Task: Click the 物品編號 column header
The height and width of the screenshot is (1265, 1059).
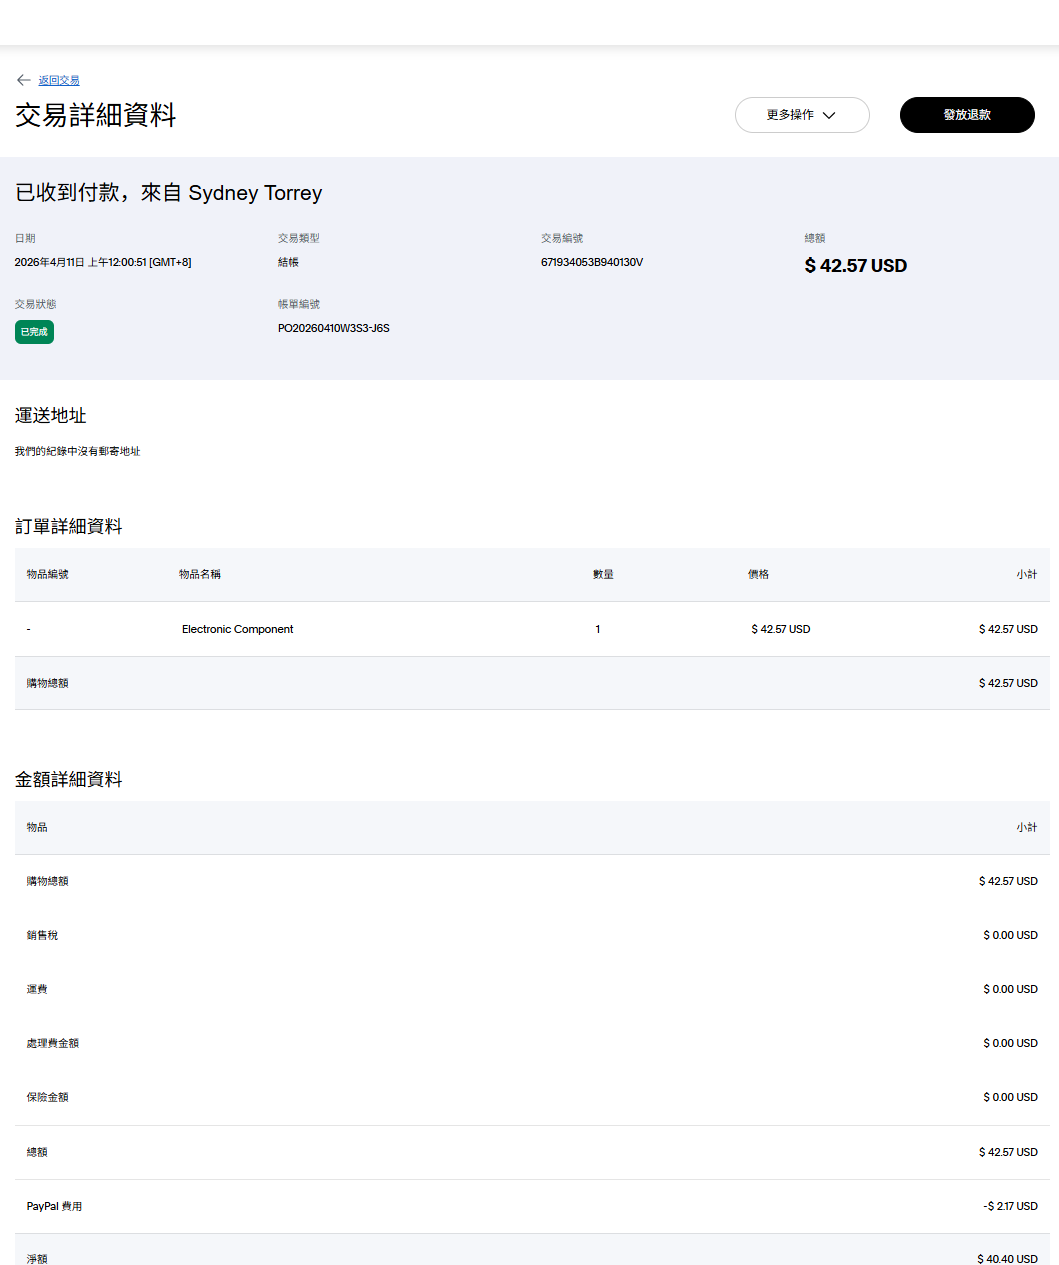Action: point(47,574)
